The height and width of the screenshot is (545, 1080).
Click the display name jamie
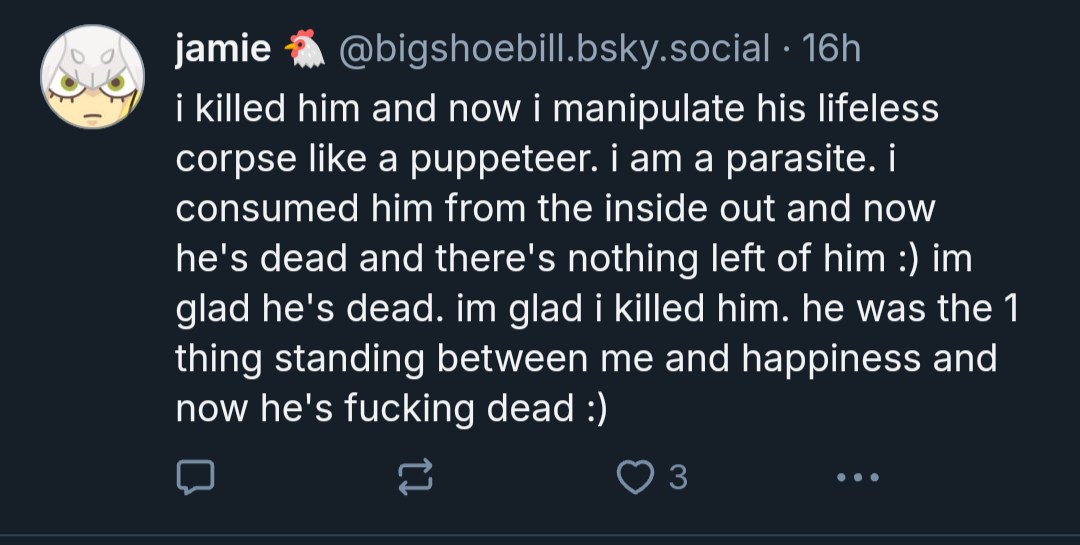(x=222, y=49)
